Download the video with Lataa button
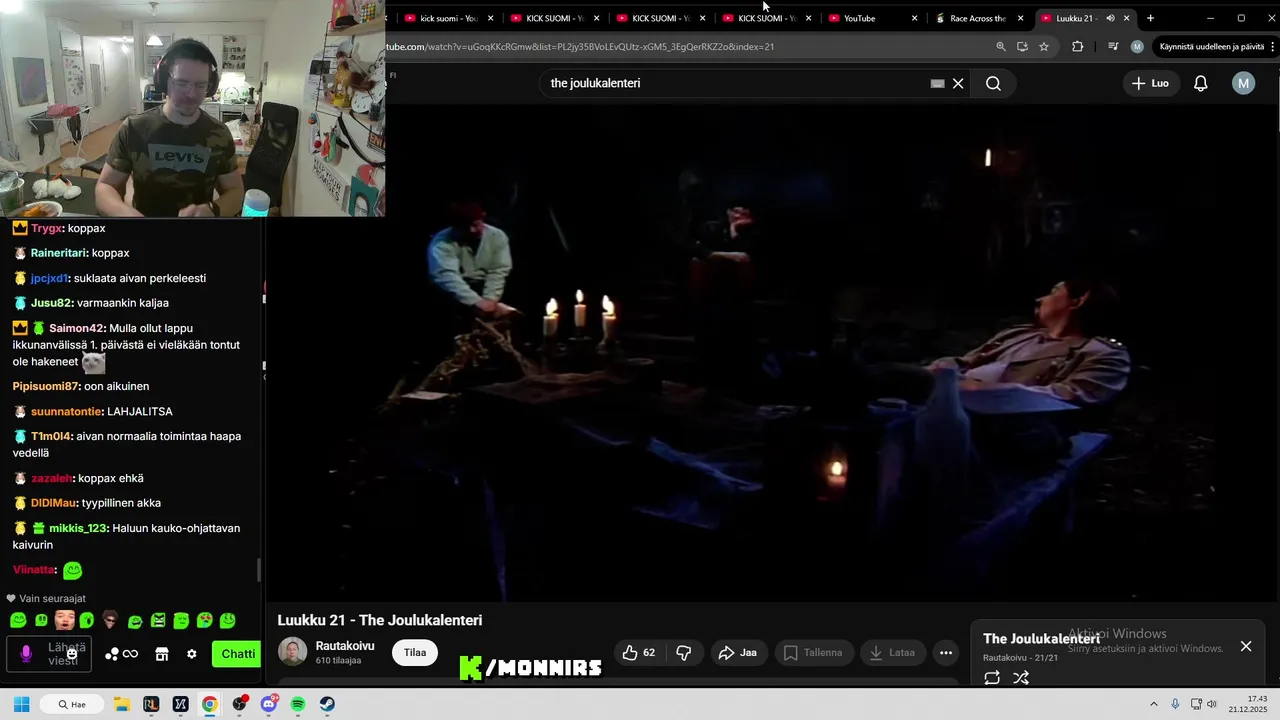The height and width of the screenshot is (720, 1280). [x=893, y=653]
